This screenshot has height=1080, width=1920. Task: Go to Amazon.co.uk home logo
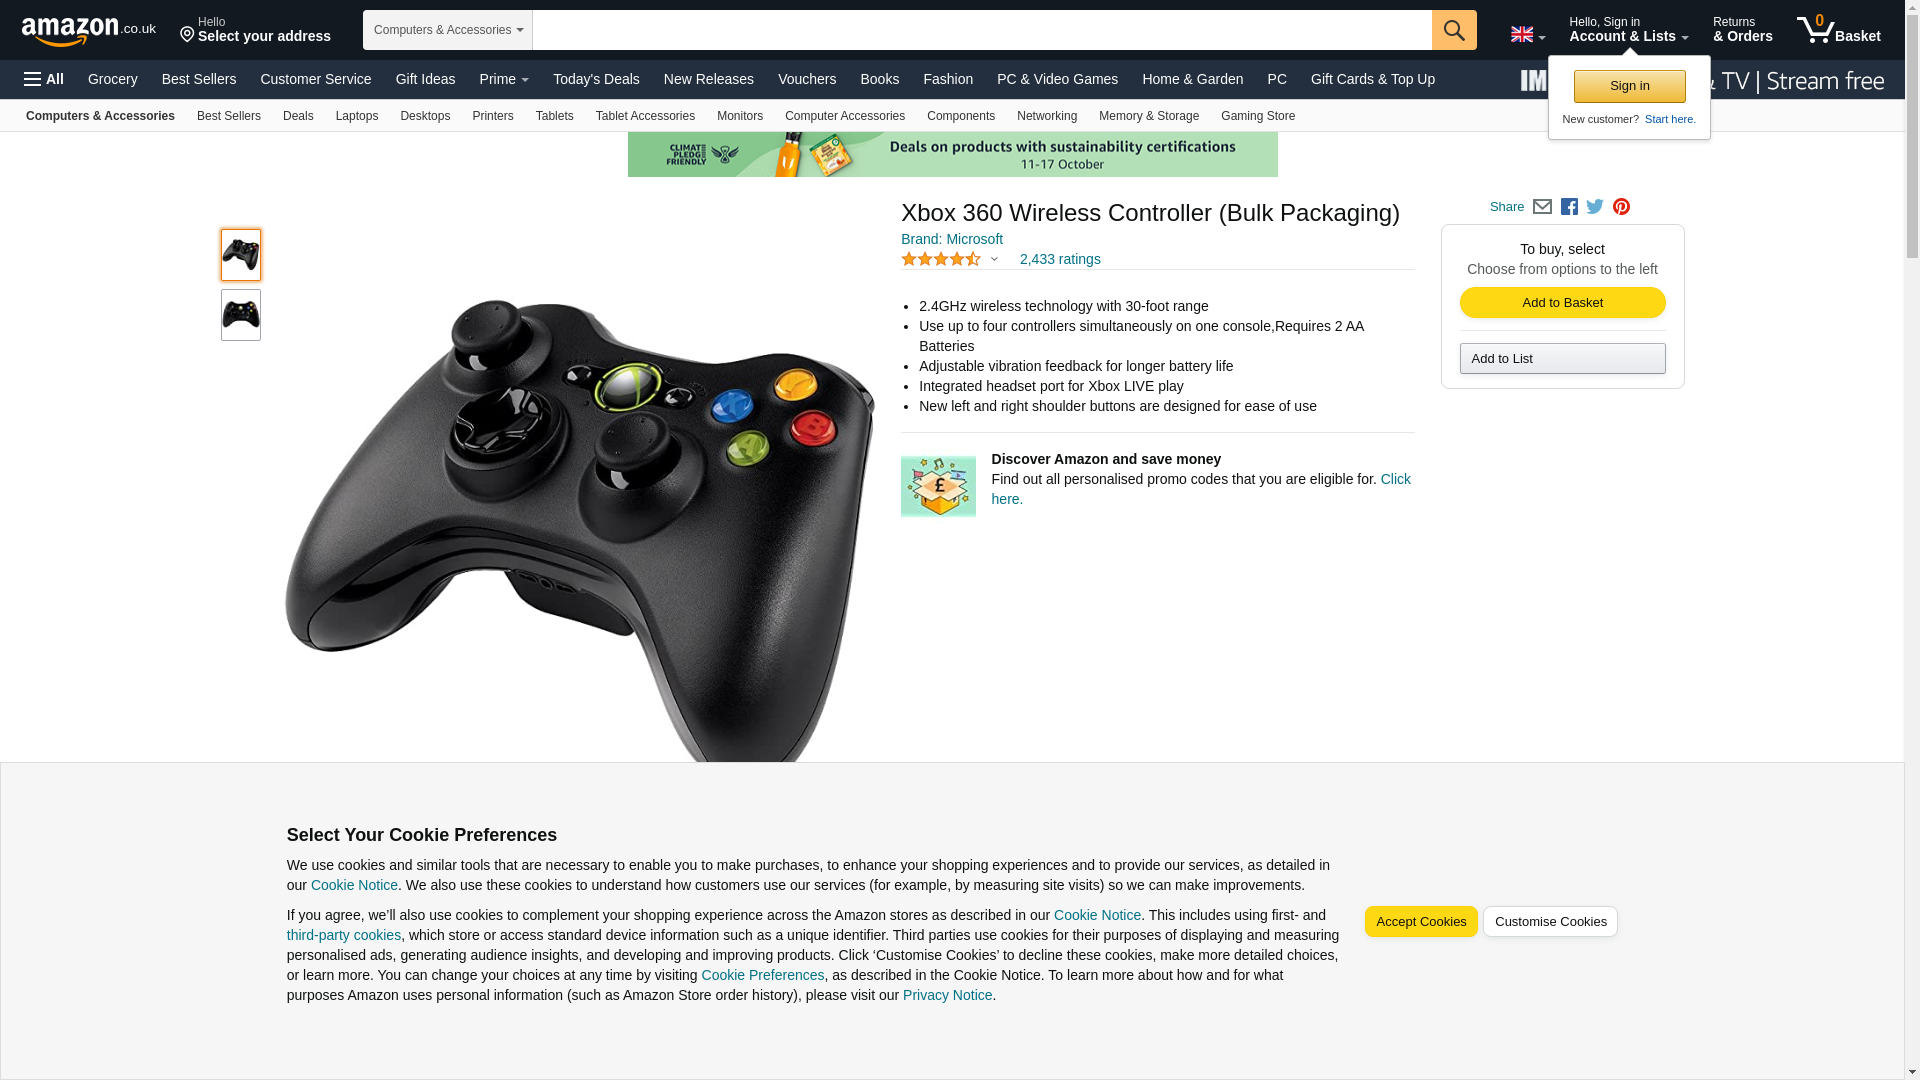(x=89, y=30)
